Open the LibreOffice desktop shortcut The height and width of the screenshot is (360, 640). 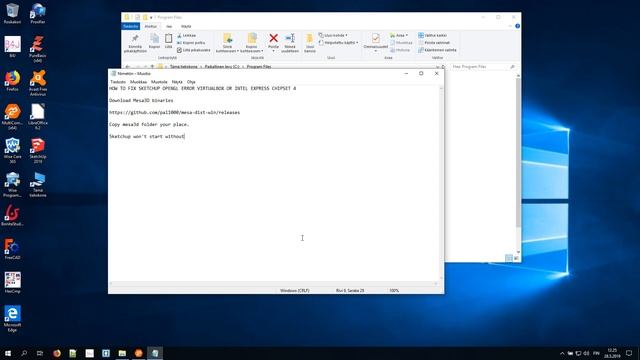click(x=38, y=117)
